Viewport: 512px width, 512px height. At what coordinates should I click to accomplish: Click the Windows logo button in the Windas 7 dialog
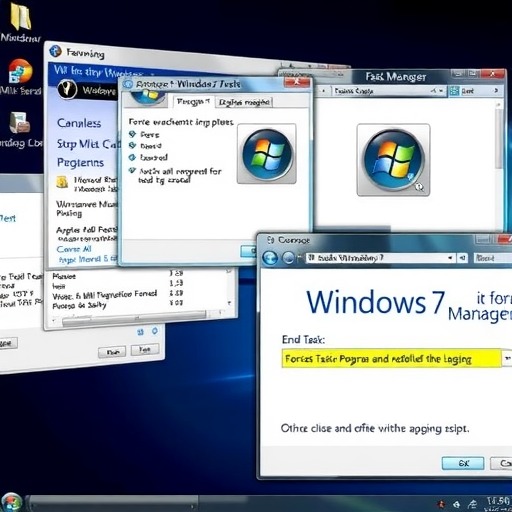tap(267, 154)
